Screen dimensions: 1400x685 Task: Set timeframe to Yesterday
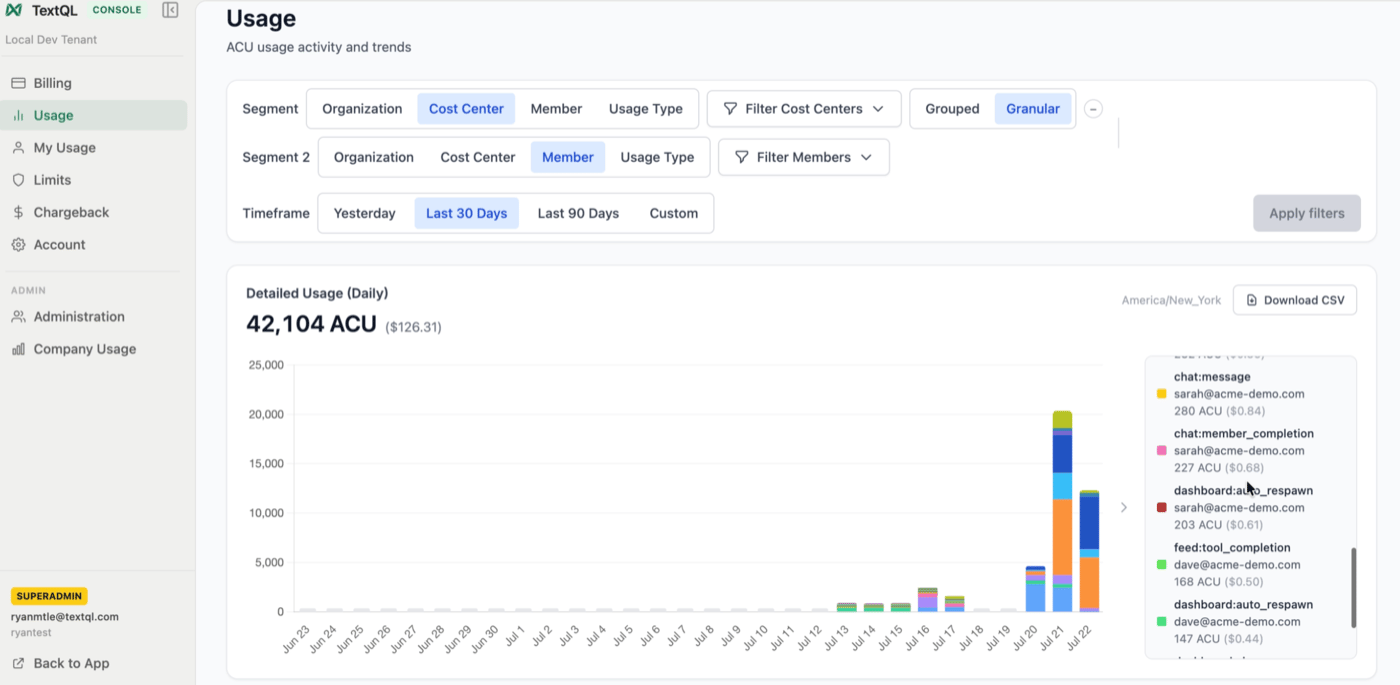(365, 213)
